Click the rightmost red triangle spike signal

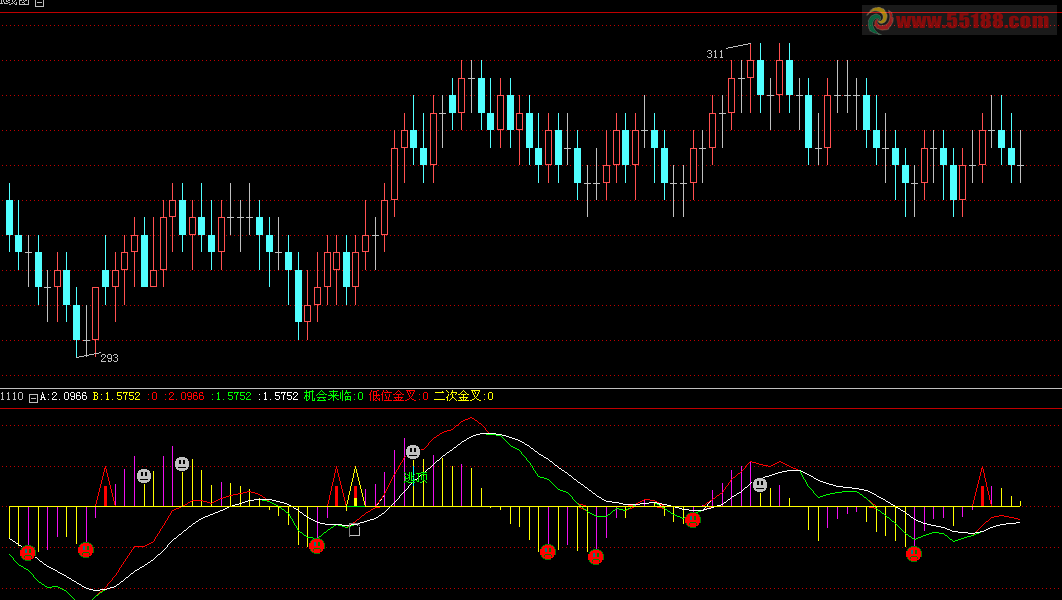click(983, 487)
